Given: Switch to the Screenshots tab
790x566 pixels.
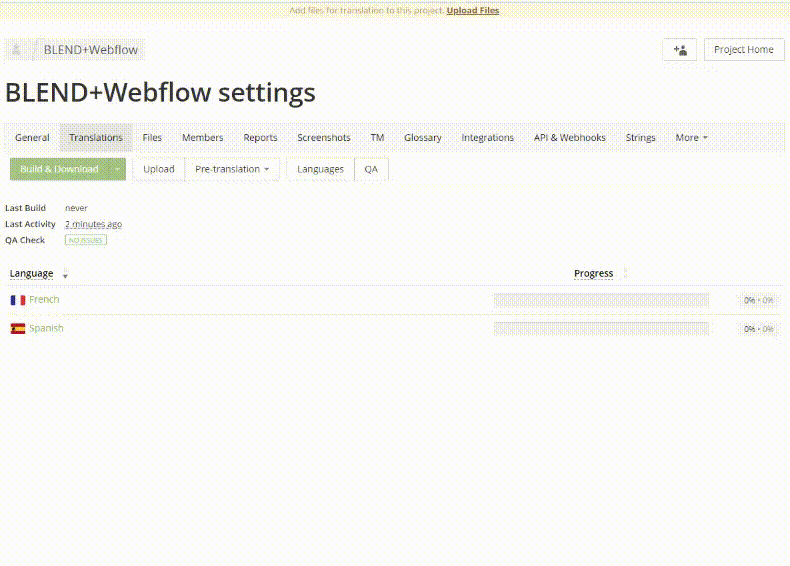Looking at the screenshot, I should 323,138.
